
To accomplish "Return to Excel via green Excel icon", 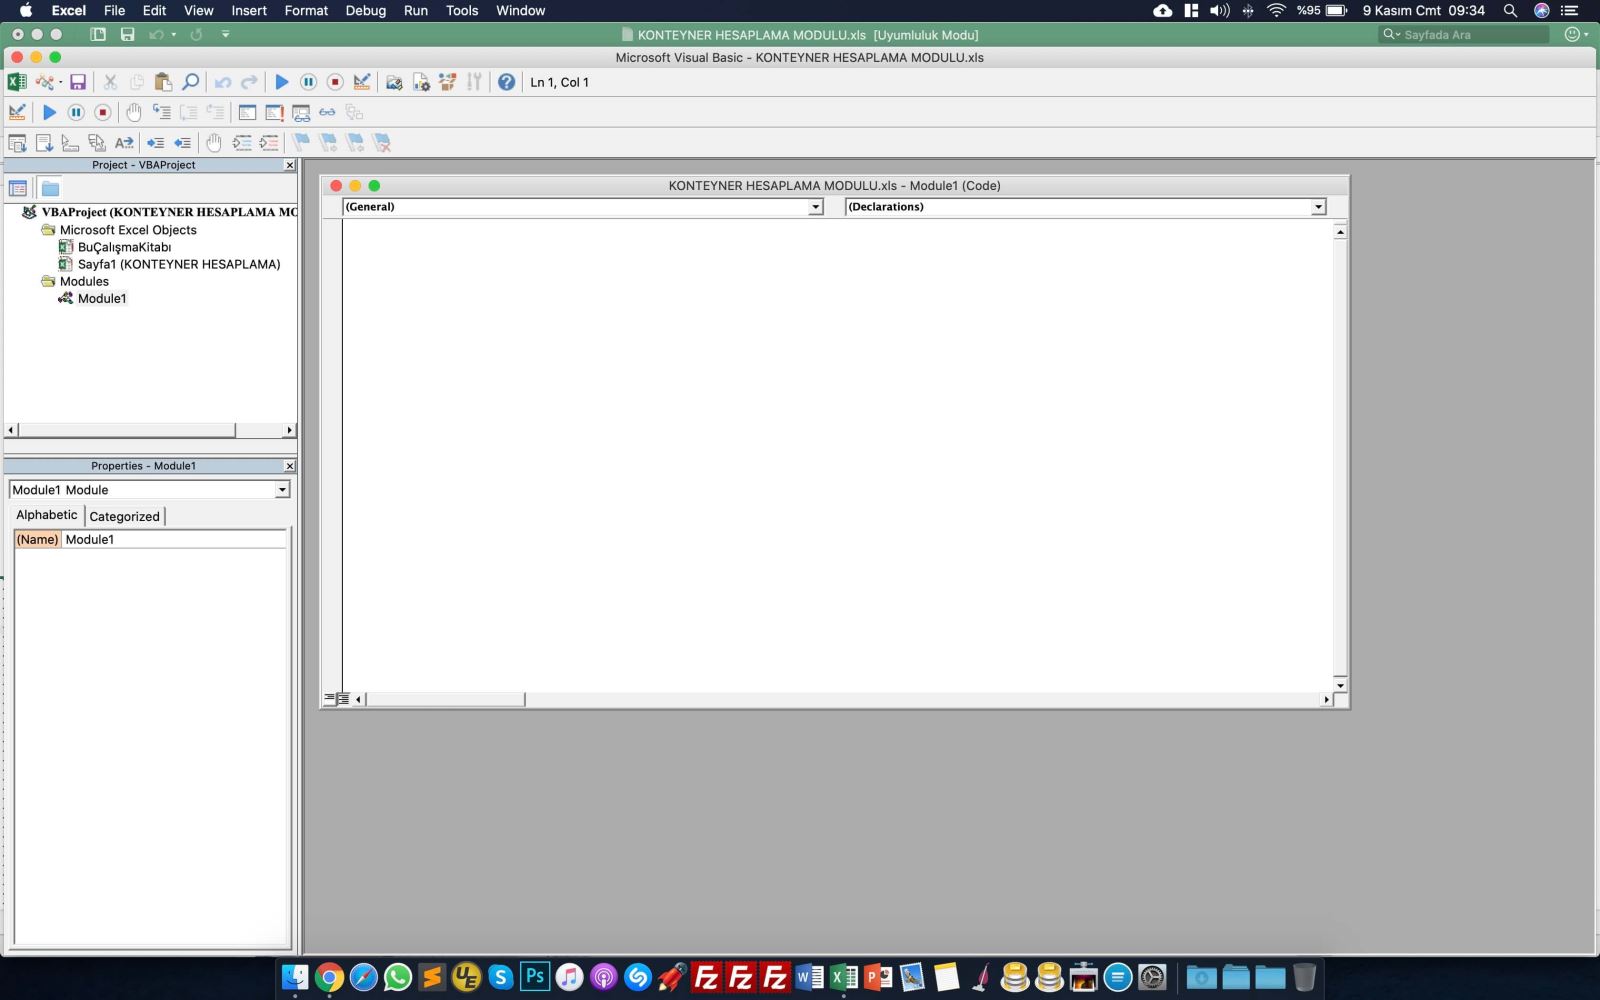I will (17, 82).
